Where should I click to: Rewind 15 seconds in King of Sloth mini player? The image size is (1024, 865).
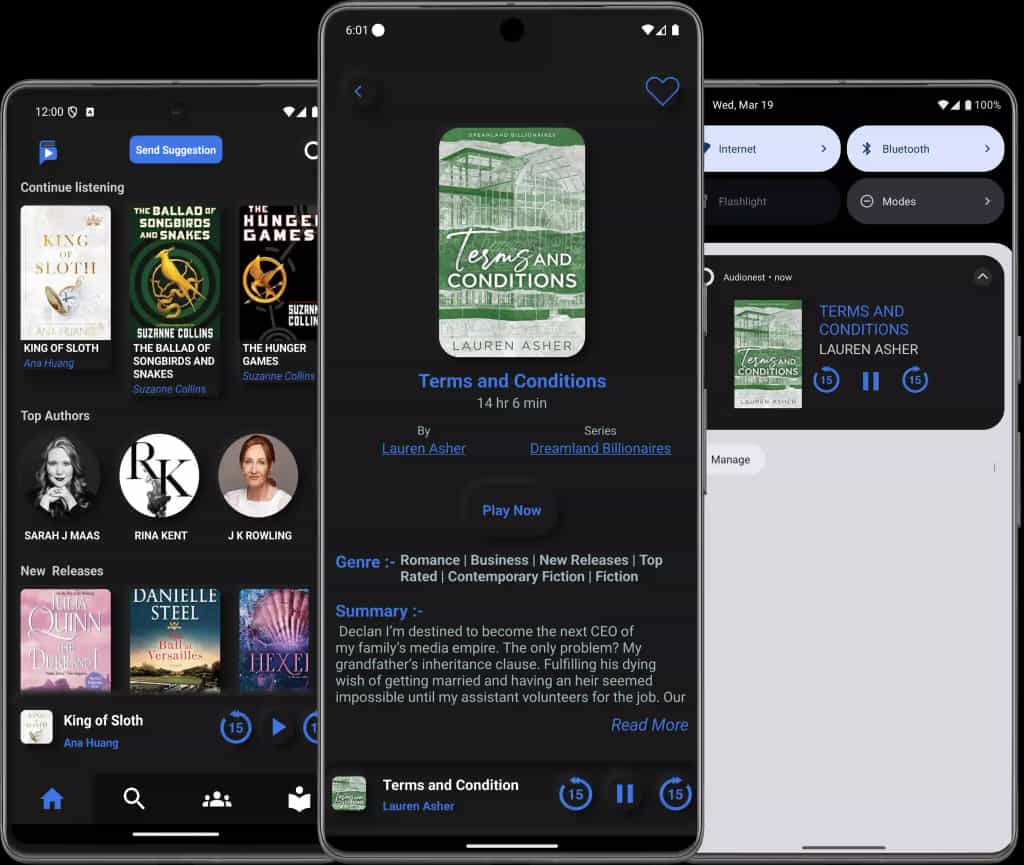pos(236,727)
